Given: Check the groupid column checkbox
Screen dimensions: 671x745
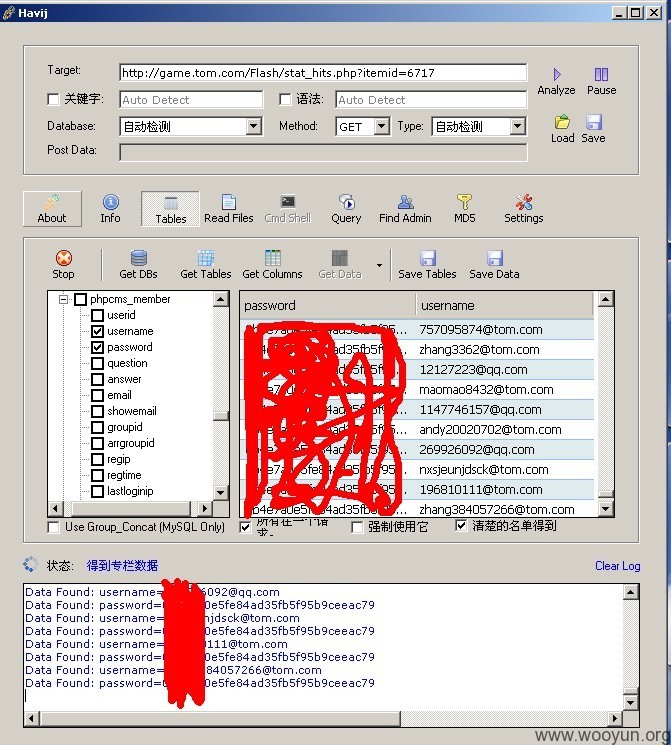Looking at the screenshot, I should tap(97, 427).
